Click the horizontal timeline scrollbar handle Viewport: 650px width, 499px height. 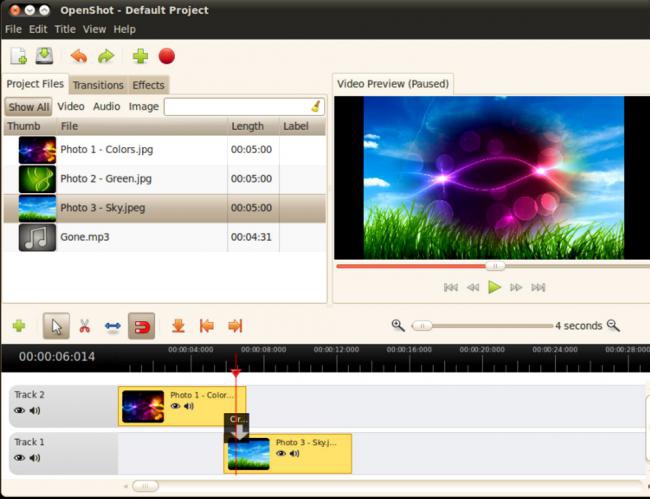click(145, 486)
